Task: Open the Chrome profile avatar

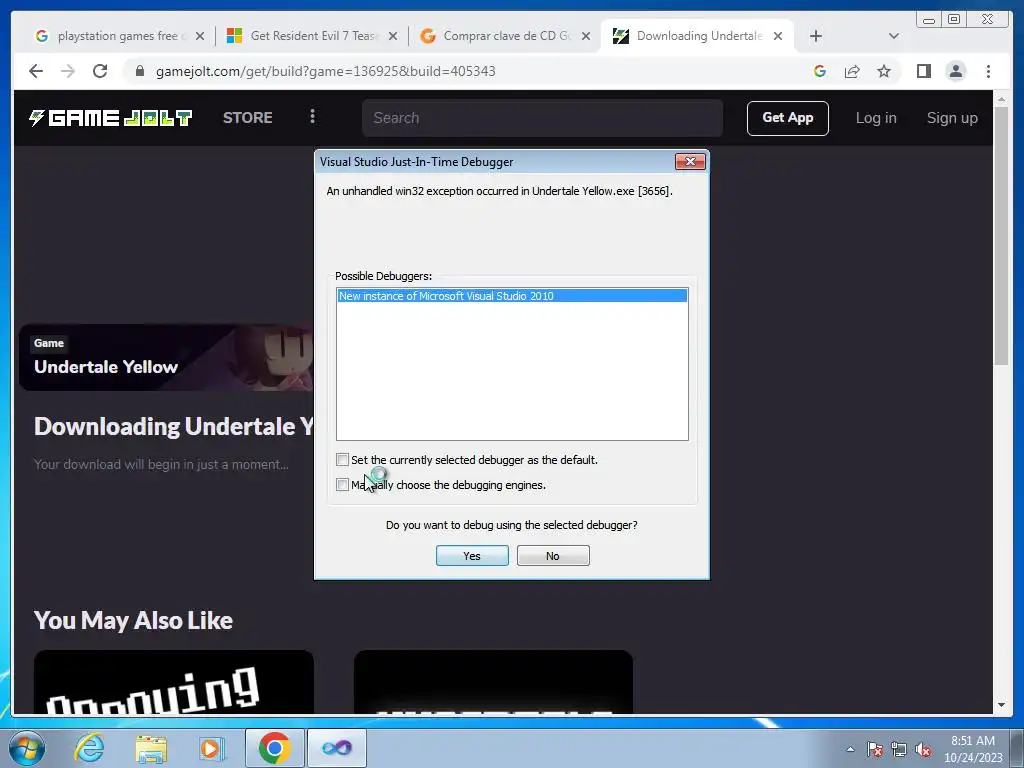Action: tap(955, 71)
